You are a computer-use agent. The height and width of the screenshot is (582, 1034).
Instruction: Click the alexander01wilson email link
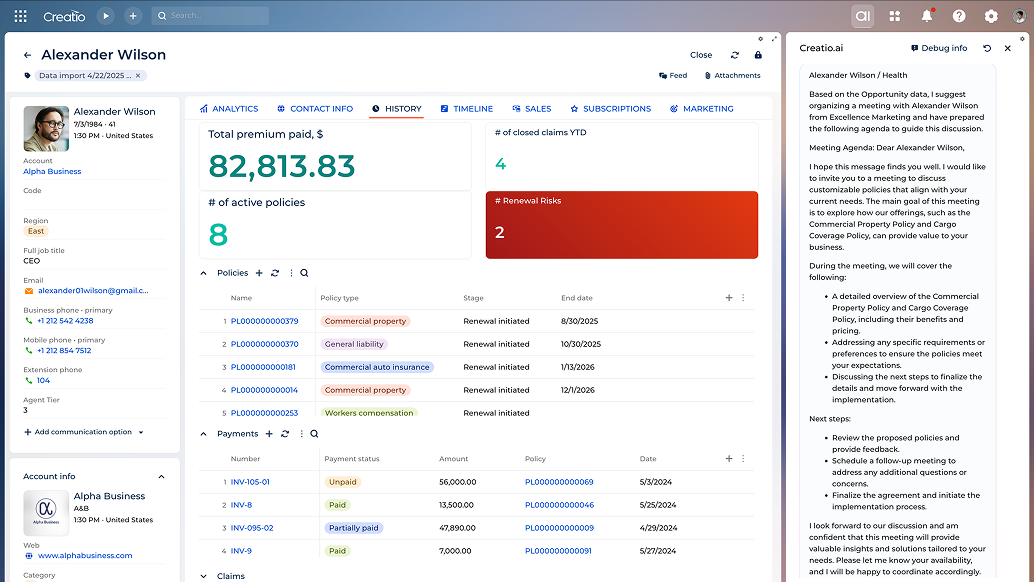(93, 291)
